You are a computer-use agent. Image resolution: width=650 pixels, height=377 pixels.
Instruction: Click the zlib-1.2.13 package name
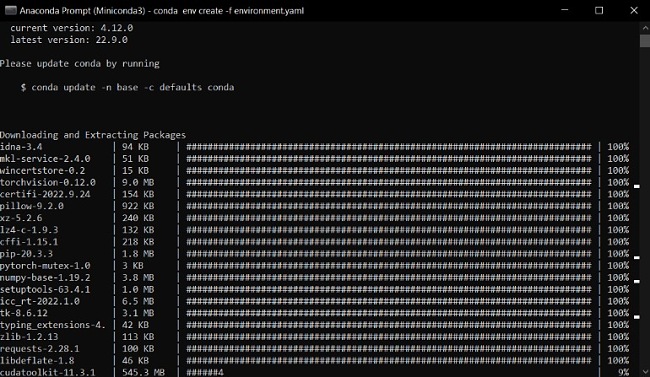click(x=29, y=337)
